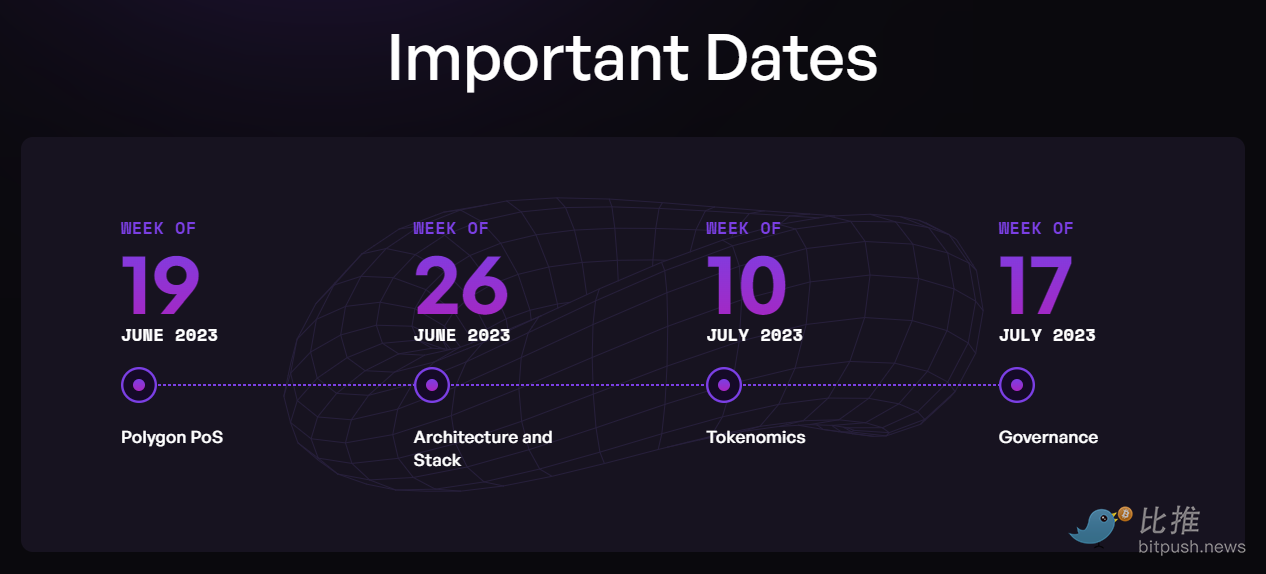Select the large number 17 date
This screenshot has width=1266, height=574.
pos(1036,285)
